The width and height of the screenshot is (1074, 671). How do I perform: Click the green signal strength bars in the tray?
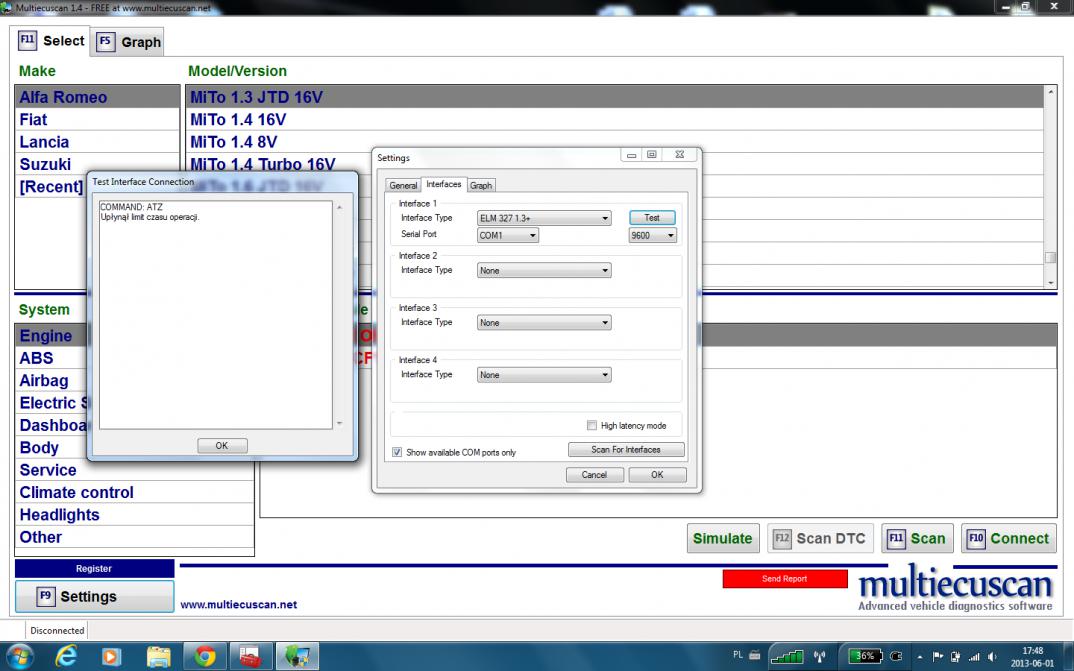click(x=786, y=656)
